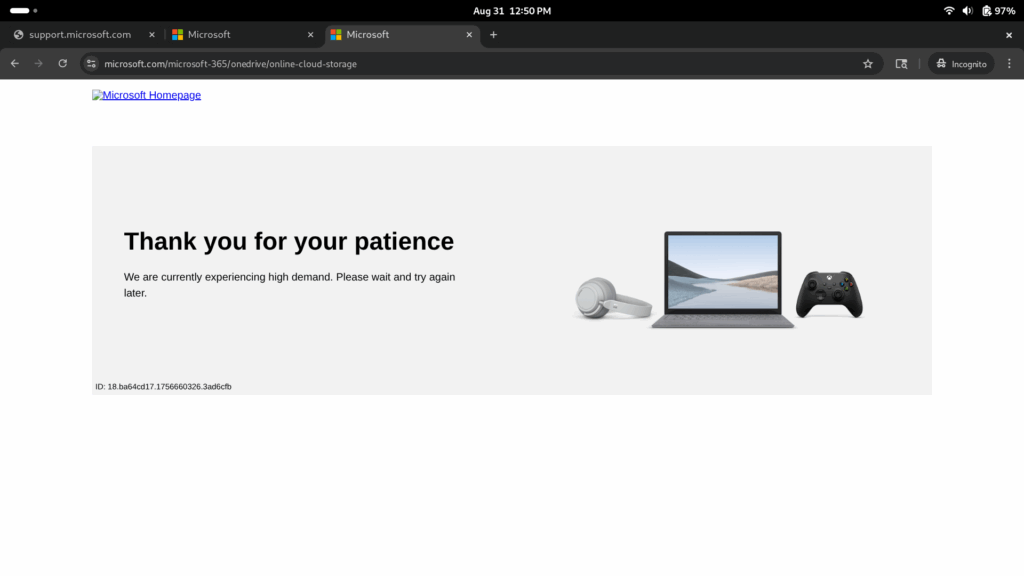The width and height of the screenshot is (1024, 576).
Task: Go back to previous page
Action: (x=14, y=63)
